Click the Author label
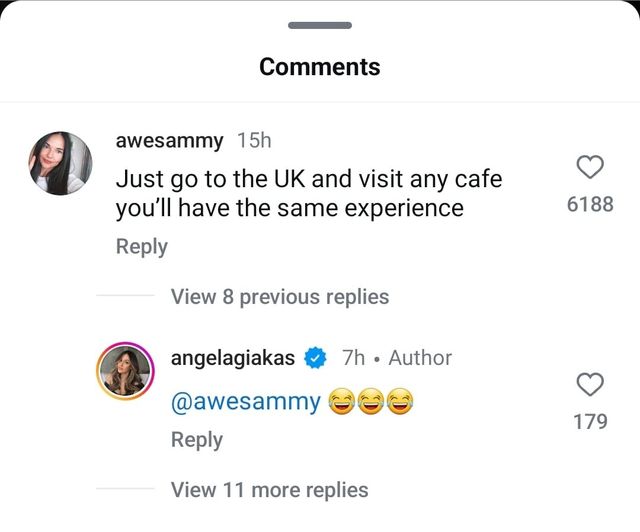The width and height of the screenshot is (640, 532). coord(420,358)
